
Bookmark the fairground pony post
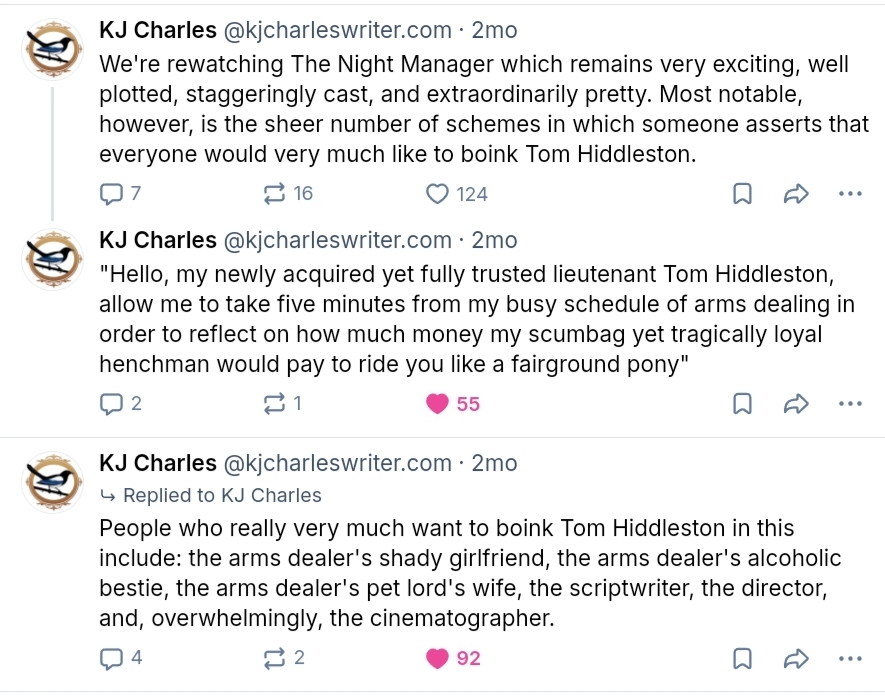point(742,404)
